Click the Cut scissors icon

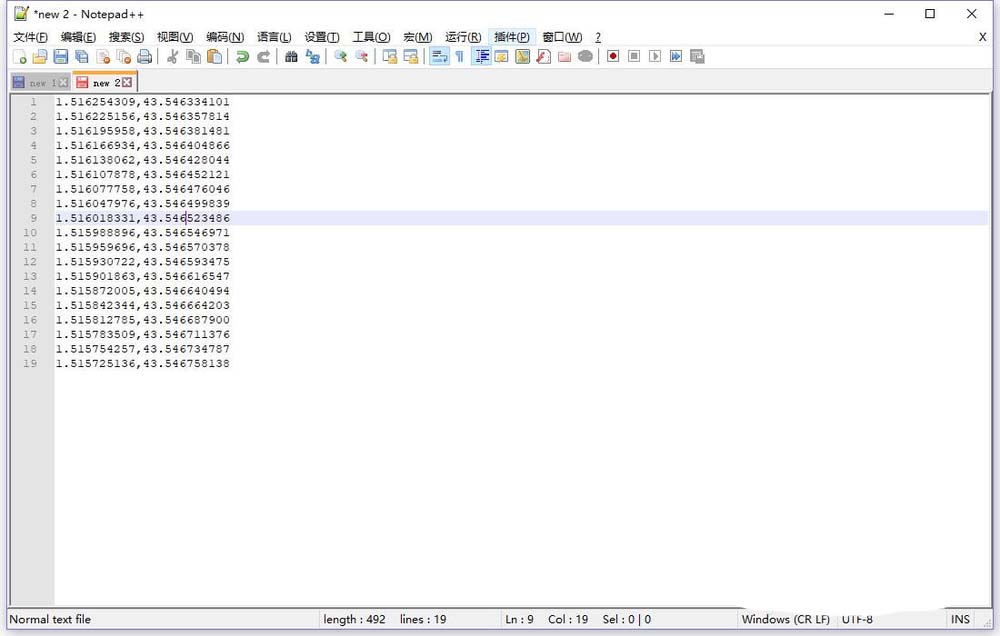172,57
